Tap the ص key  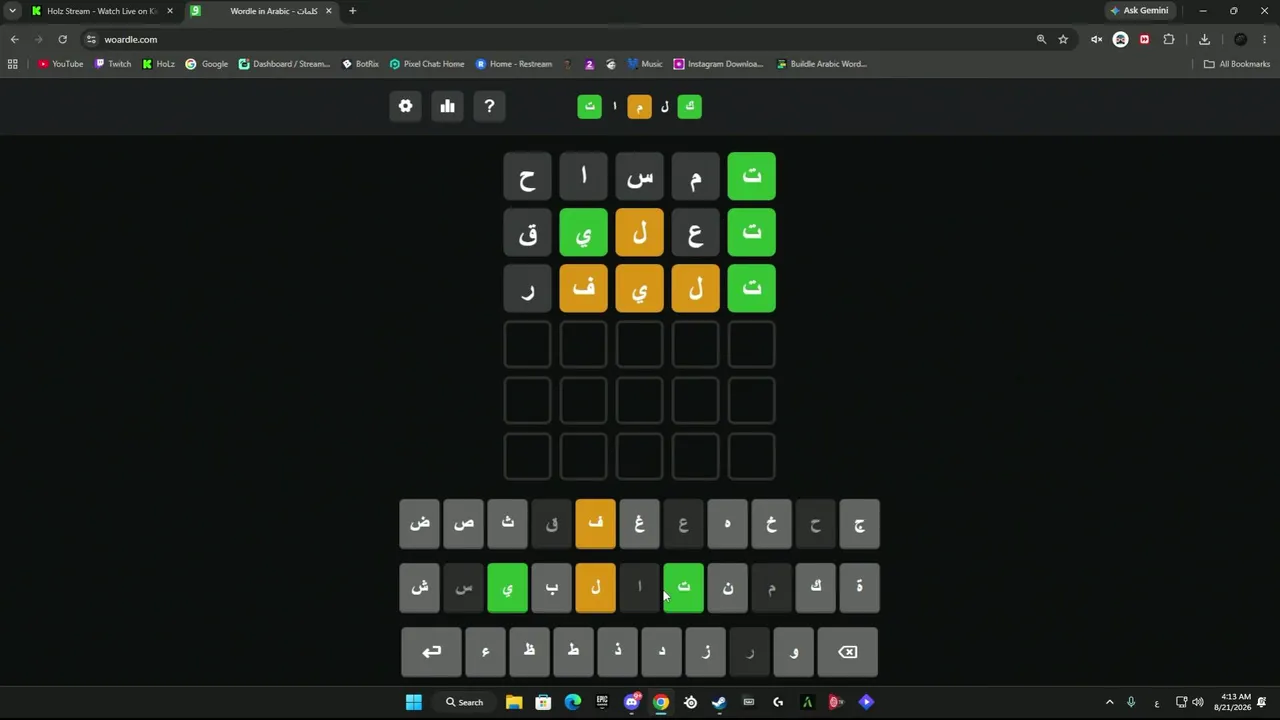click(463, 524)
